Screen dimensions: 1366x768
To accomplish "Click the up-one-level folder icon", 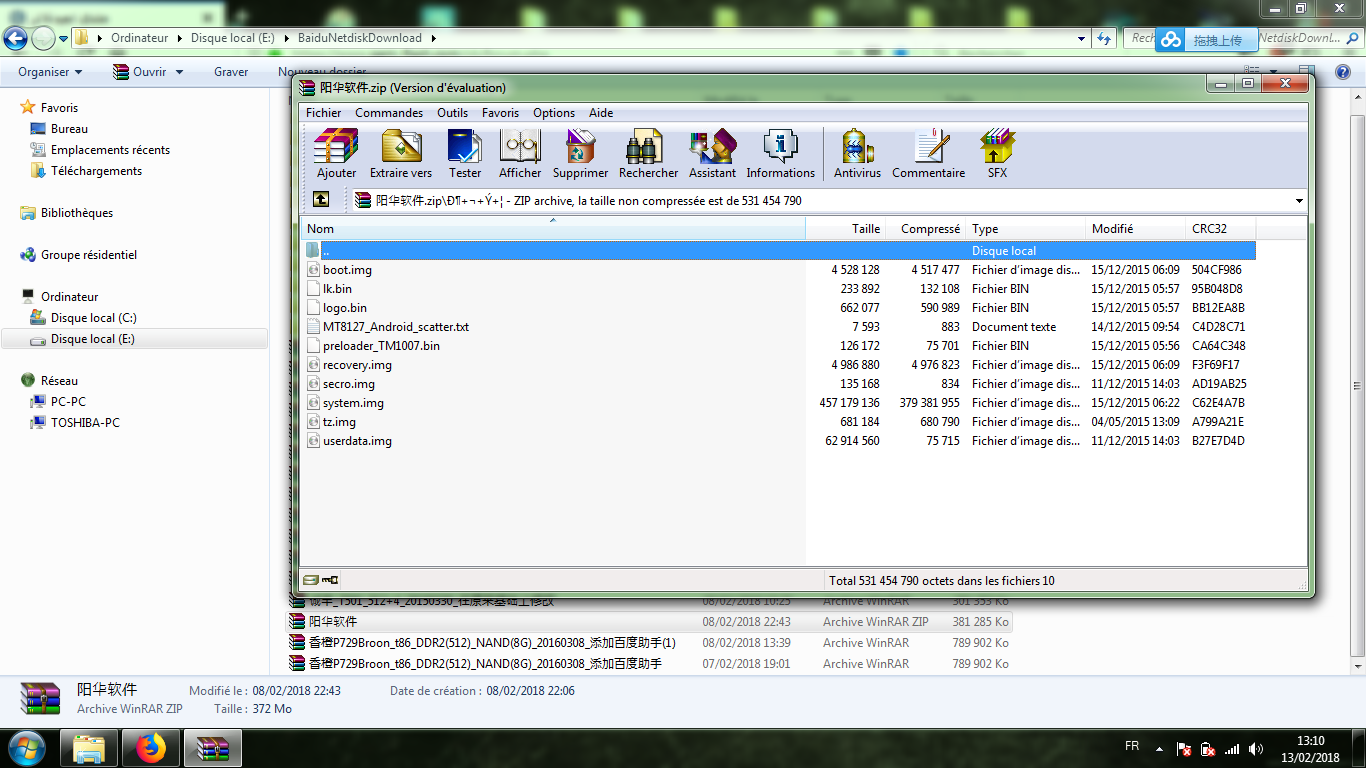I will coord(321,200).
